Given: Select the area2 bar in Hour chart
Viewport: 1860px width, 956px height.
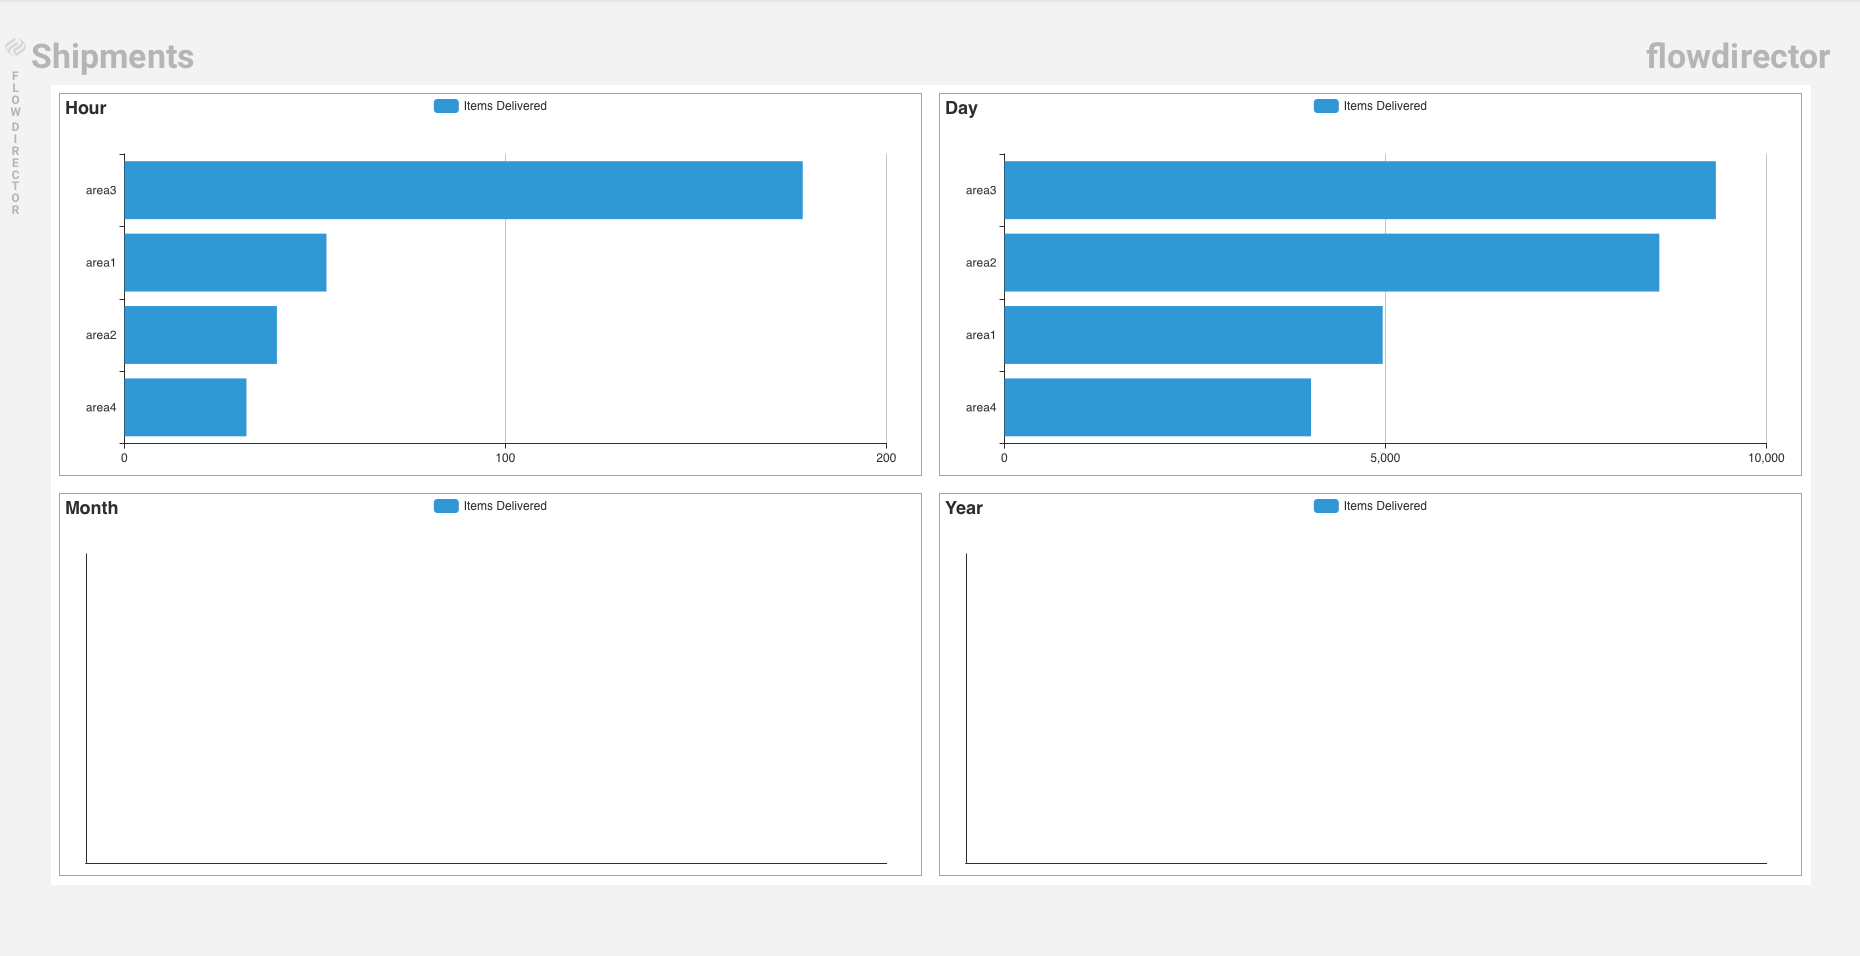Looking at the screenshot, I should [200, 335].
